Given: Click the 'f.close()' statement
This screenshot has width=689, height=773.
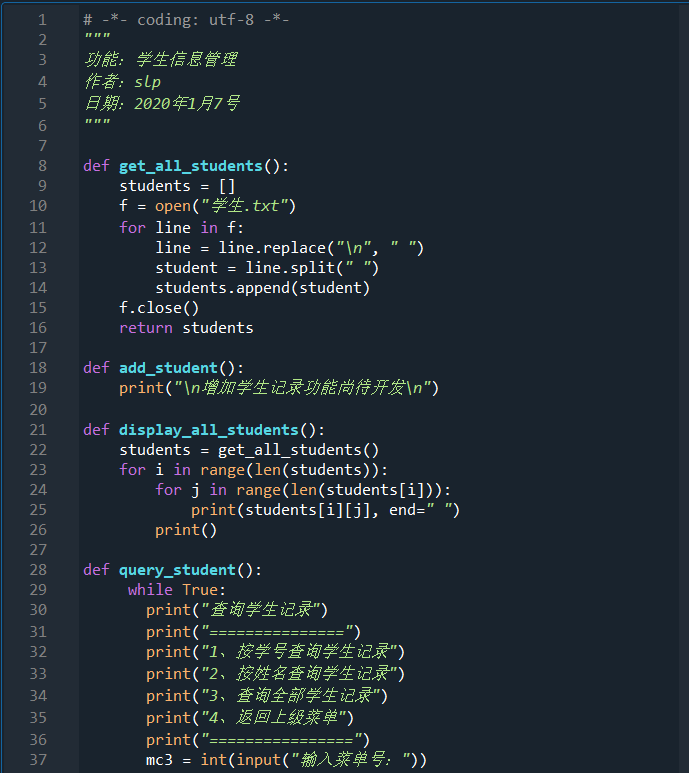Looking at the screenshot, I should point(159,308).
